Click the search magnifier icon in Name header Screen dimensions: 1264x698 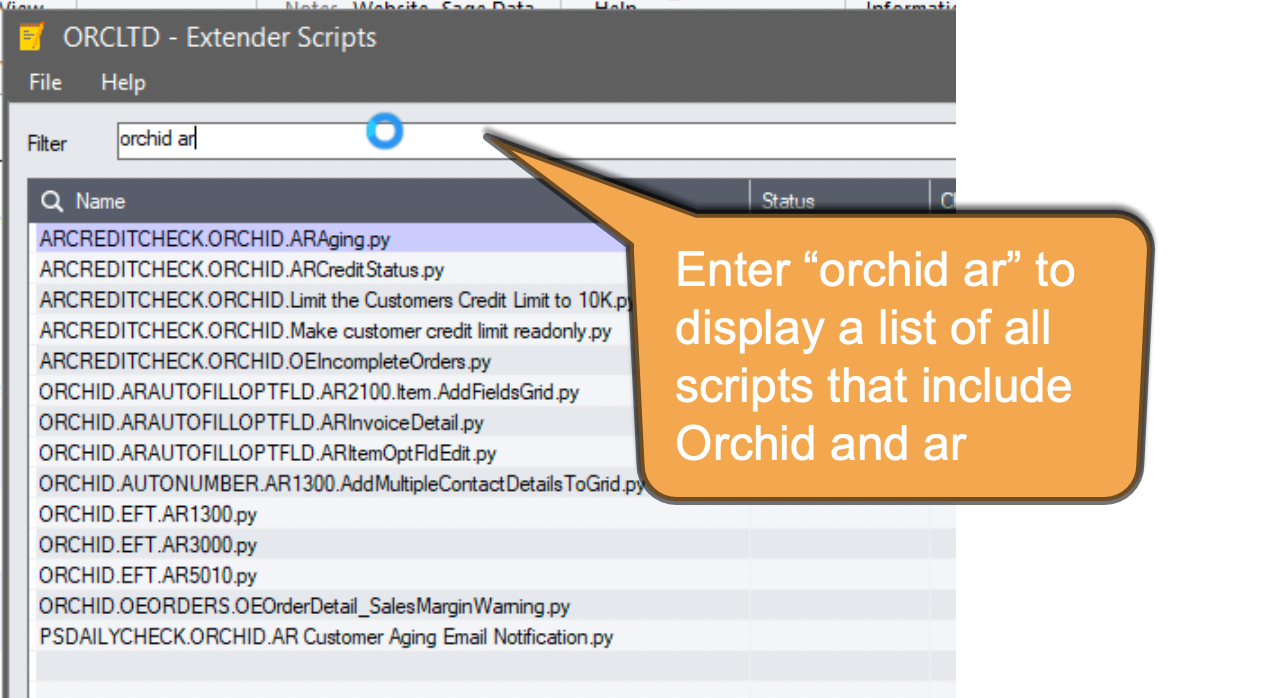click(52, 201)
